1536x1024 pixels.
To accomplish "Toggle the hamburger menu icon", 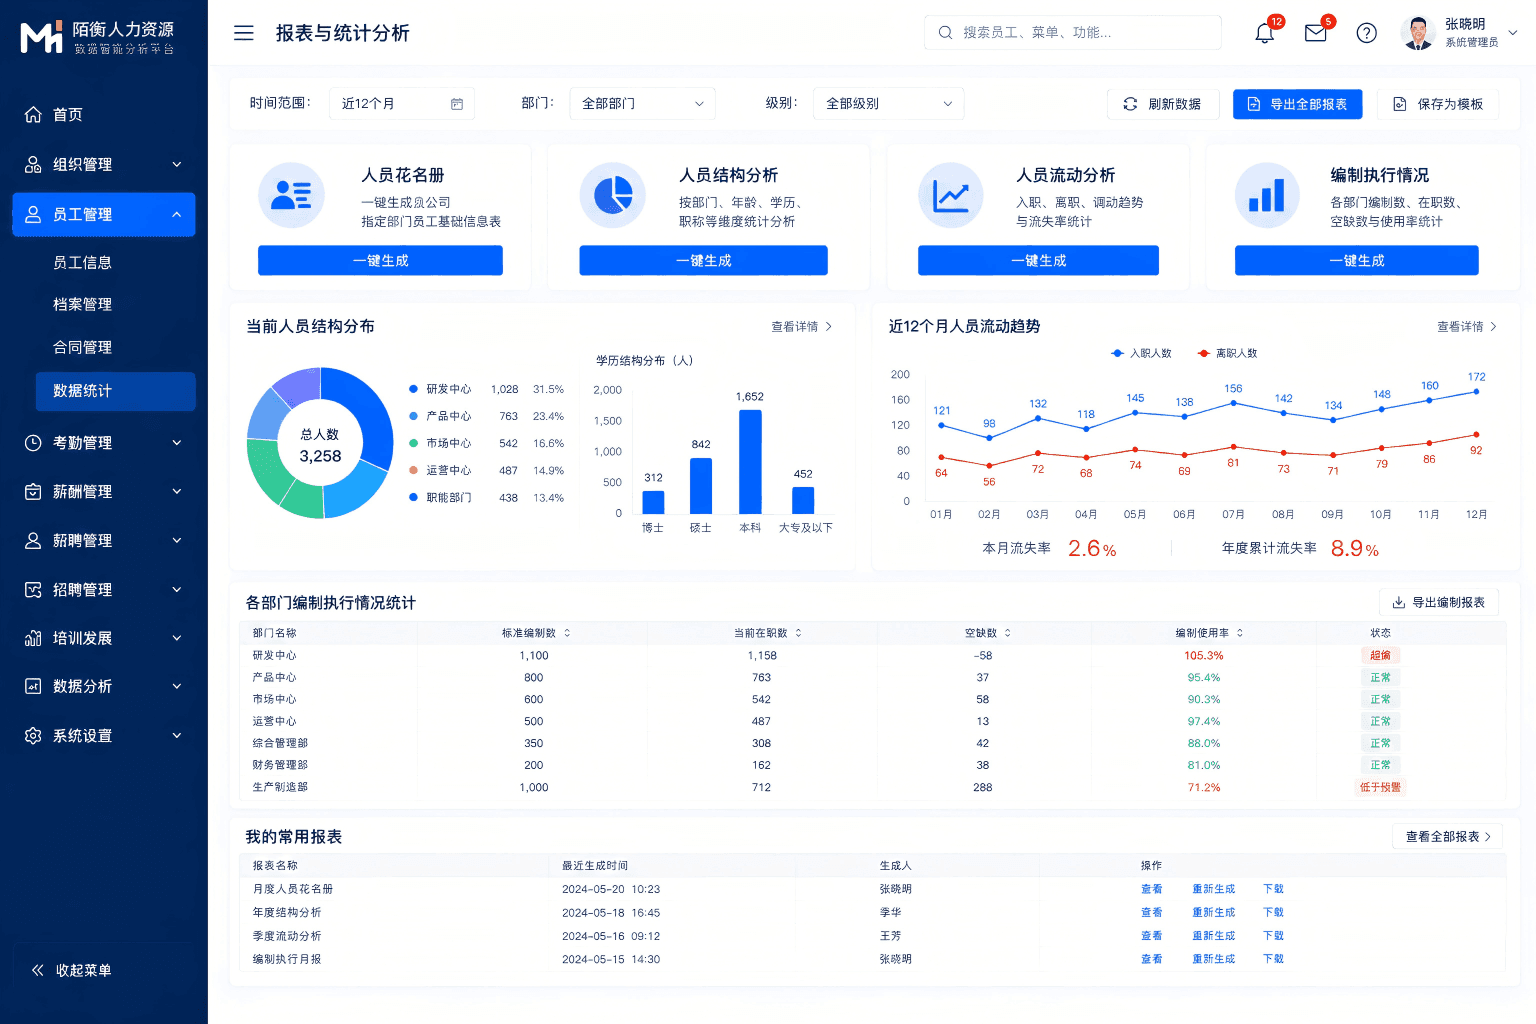I will (244, 33).
